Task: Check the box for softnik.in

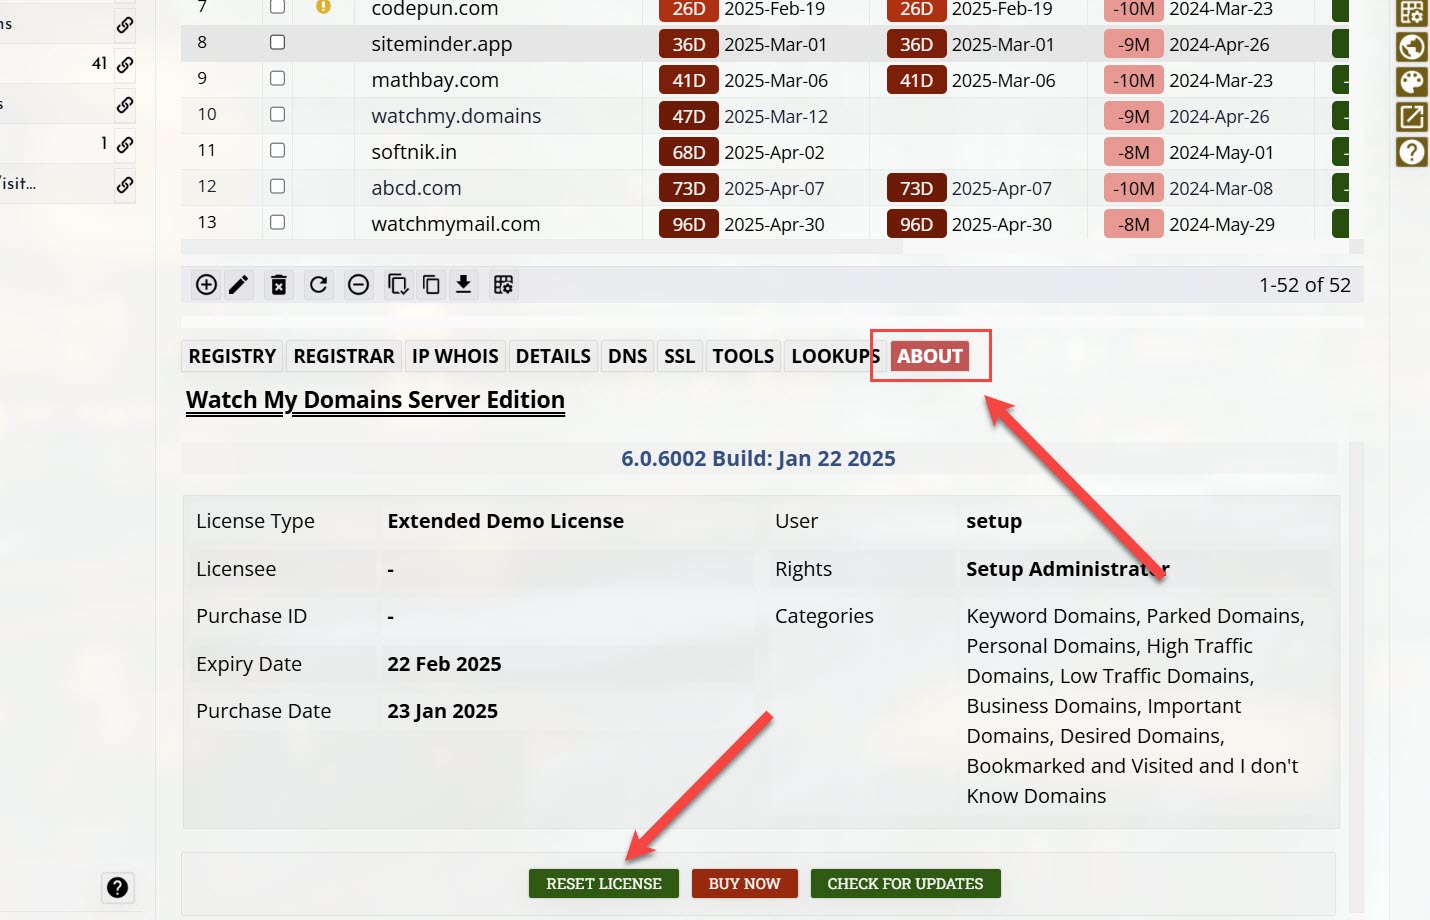Action: click(x=278, y=150)
